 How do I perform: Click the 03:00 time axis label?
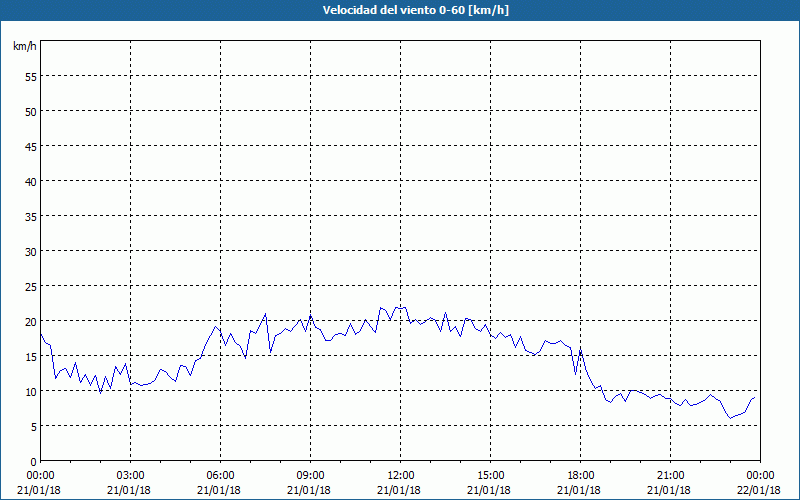coord(131,476)
